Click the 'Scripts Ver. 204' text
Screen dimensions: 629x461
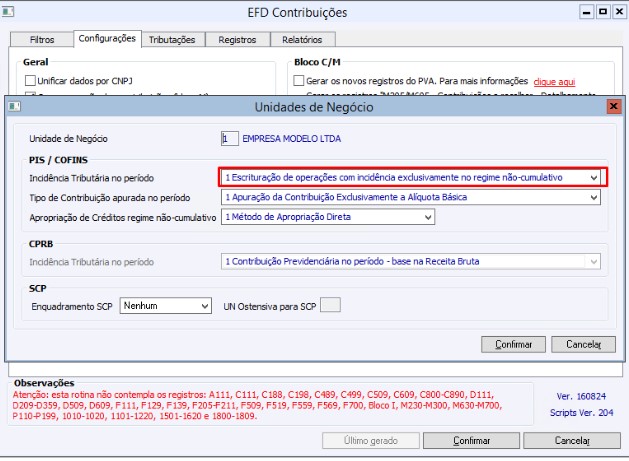pyautogui.click(x=581, y=412)
